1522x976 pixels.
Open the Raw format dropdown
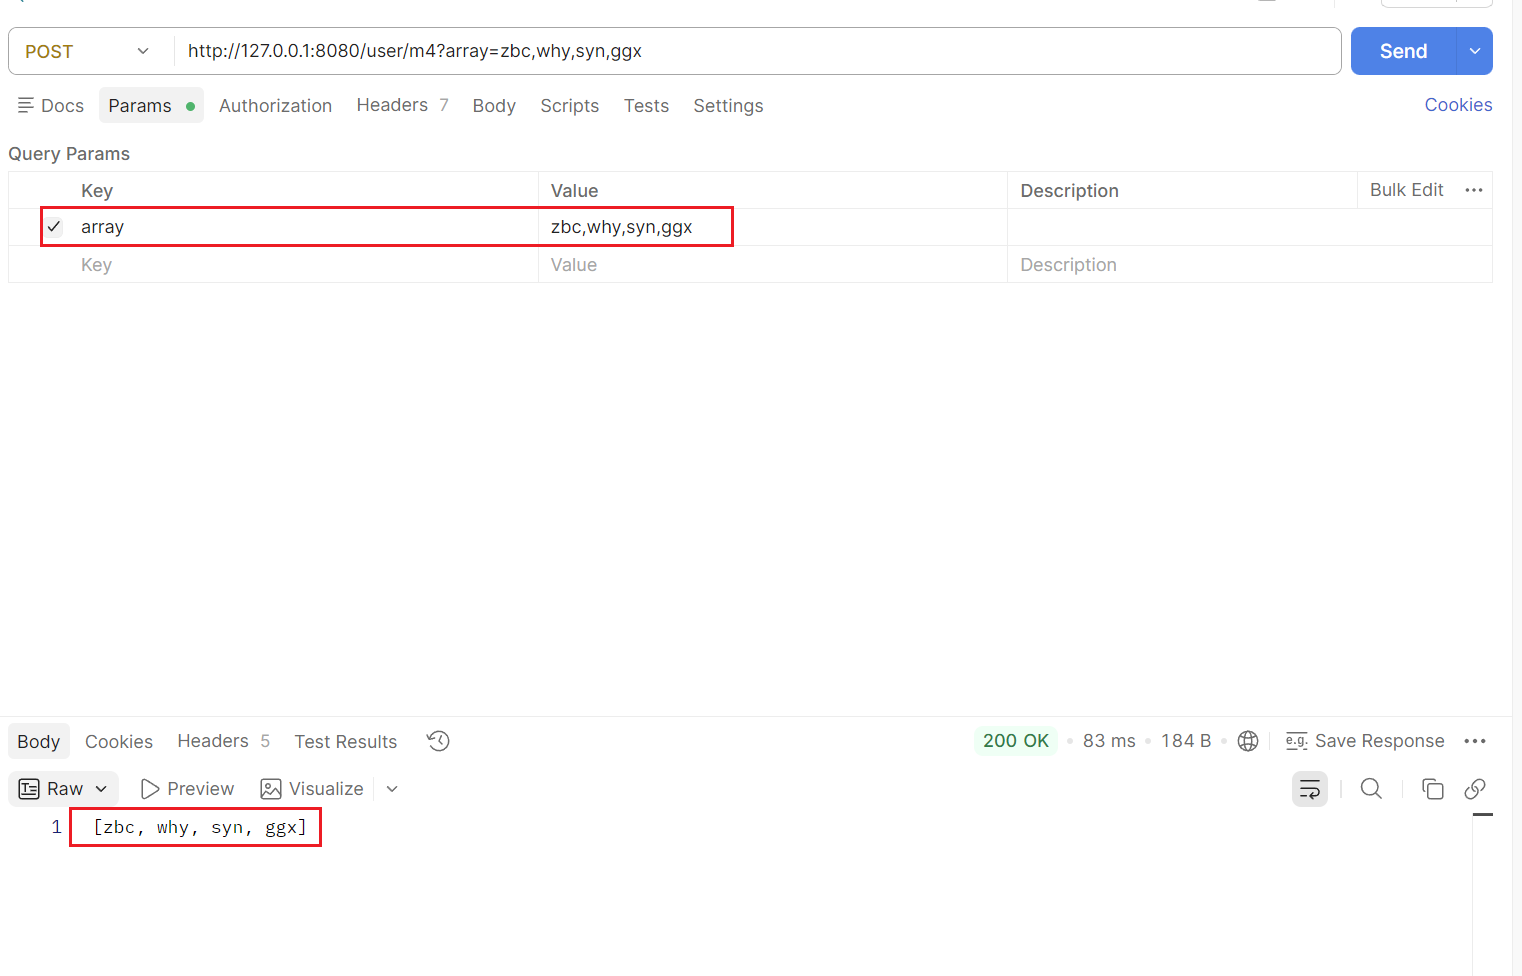(x=64, y=789)
